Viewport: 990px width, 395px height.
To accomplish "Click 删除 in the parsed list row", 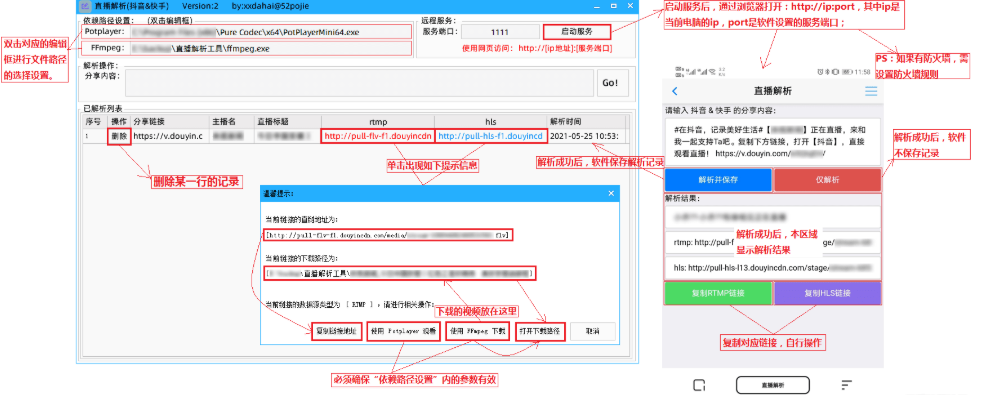I will 119,136.
